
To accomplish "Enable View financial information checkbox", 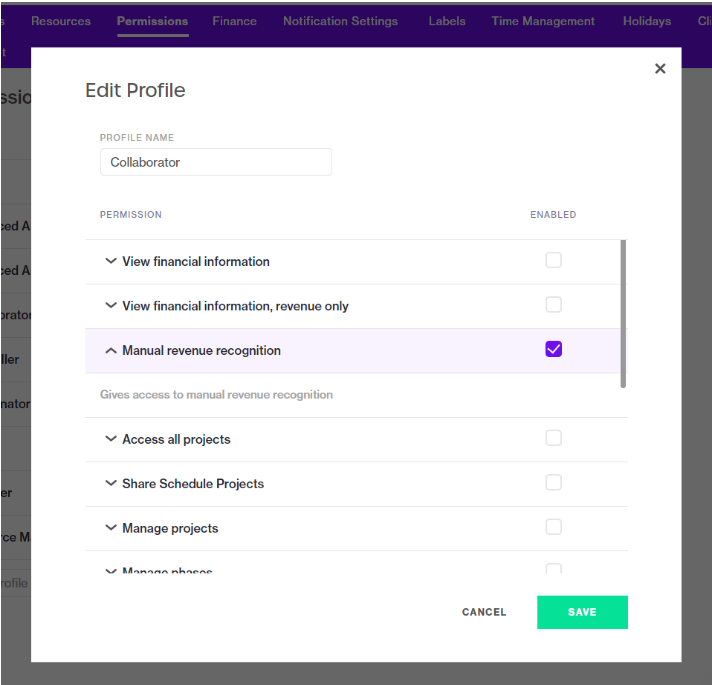I will pyautogui.click(x=553, y=260).
